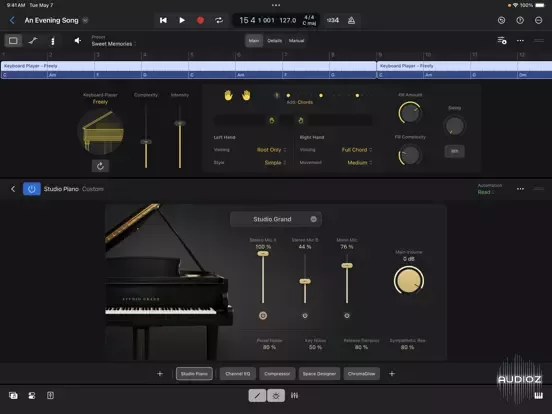Select the region view rectangle button
Image resolution: width=552 pixels, height=414 pixels.
click(13, 41)
